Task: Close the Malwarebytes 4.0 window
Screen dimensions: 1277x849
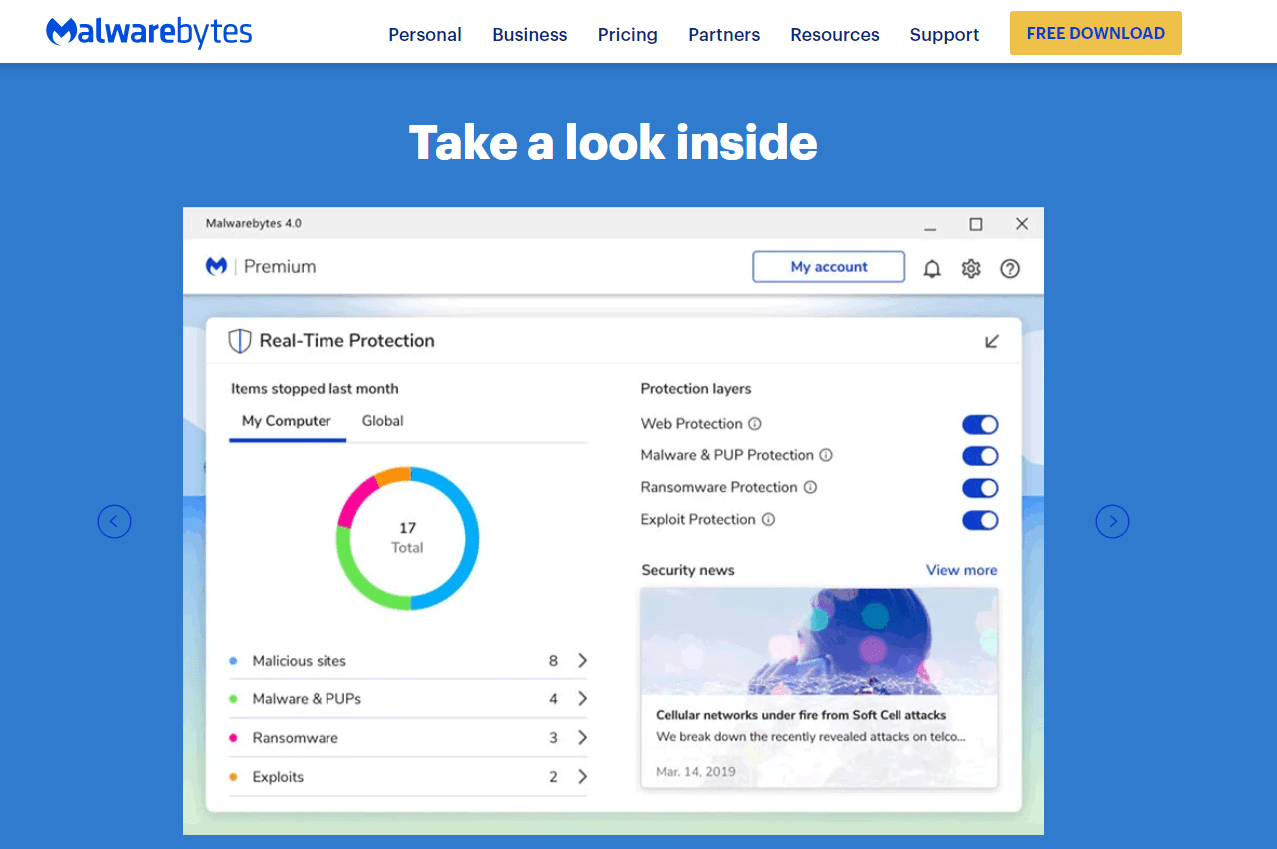Action: [x=1021, y=224]
